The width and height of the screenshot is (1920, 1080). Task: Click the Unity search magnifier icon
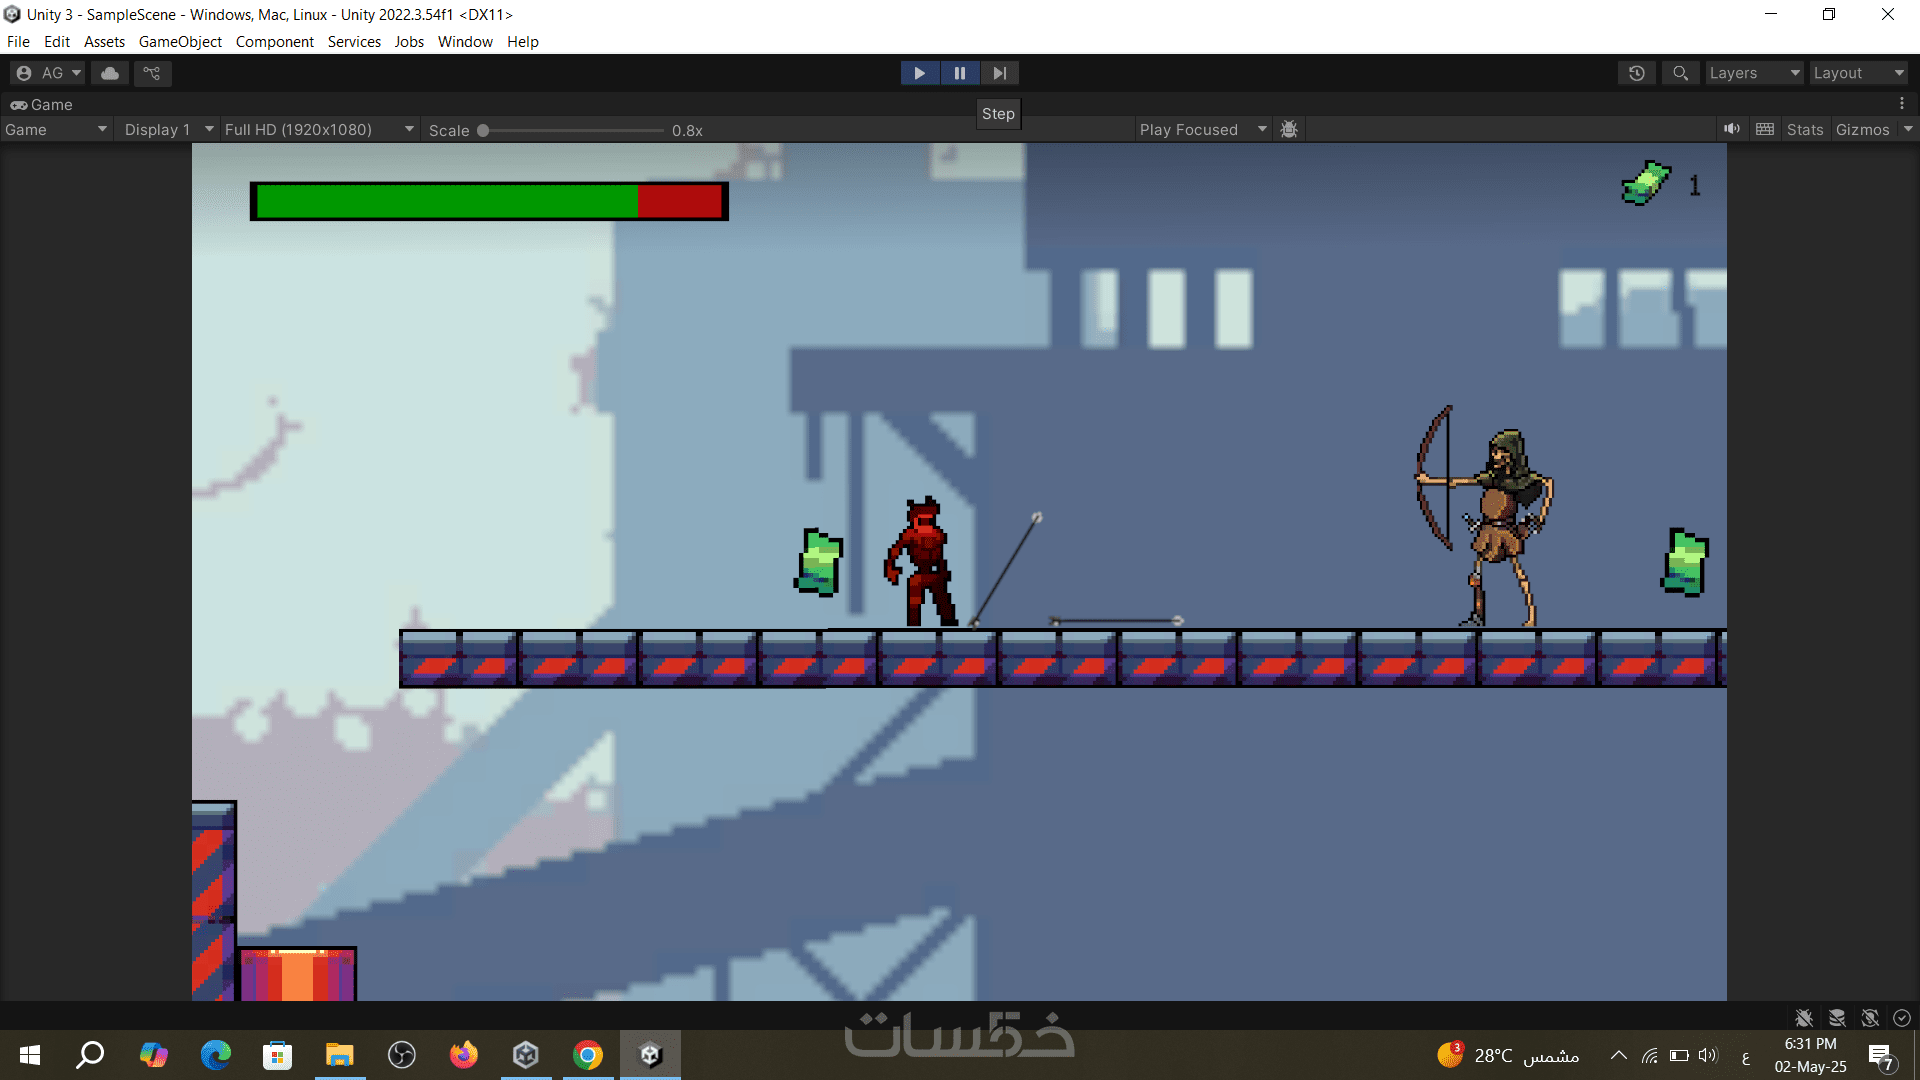1680,73
